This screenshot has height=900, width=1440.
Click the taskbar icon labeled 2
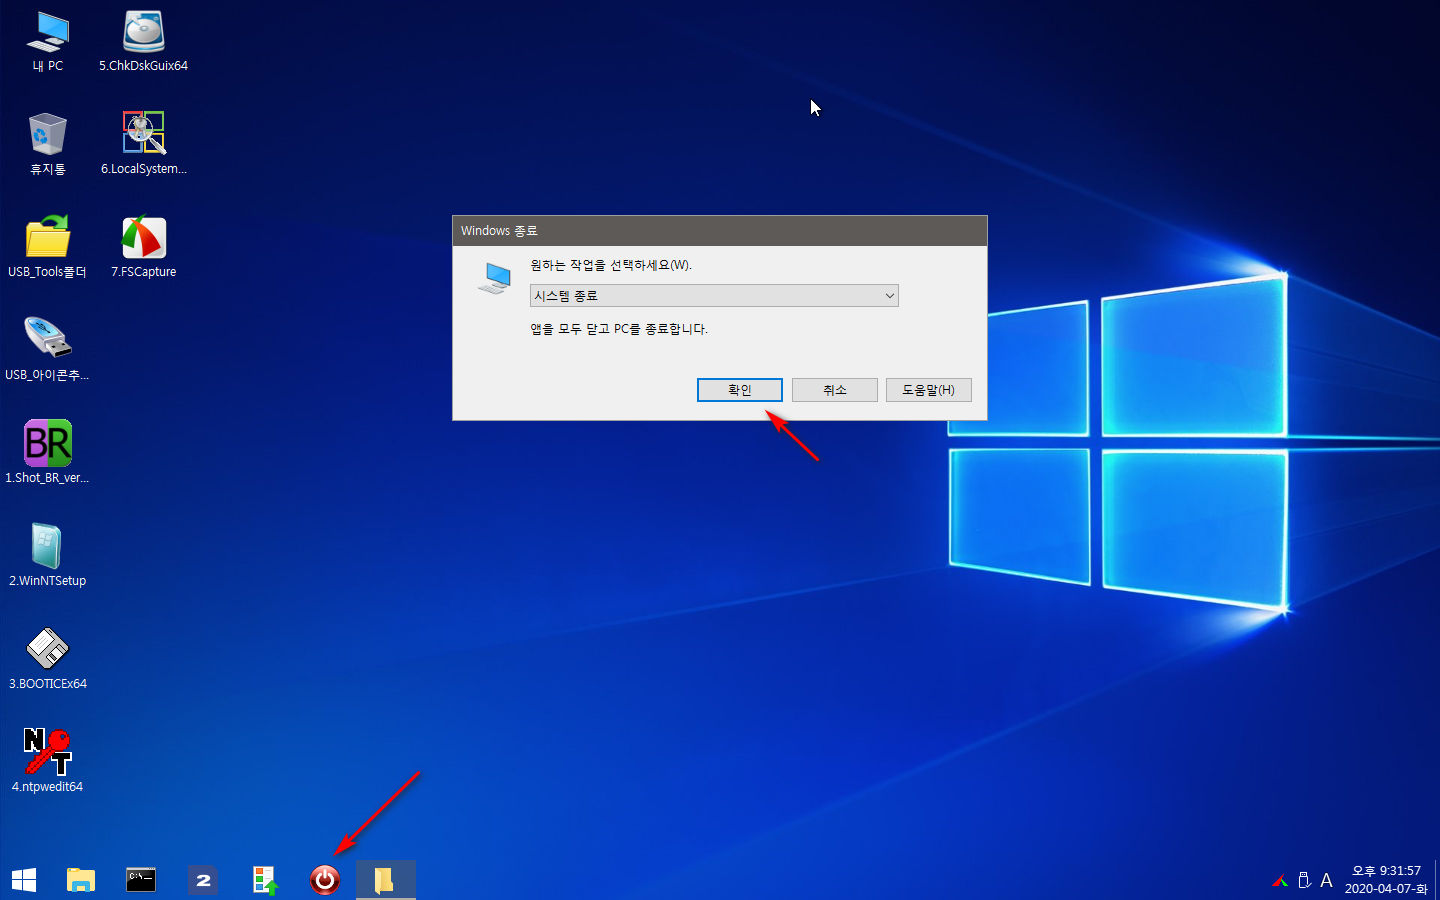203,880
